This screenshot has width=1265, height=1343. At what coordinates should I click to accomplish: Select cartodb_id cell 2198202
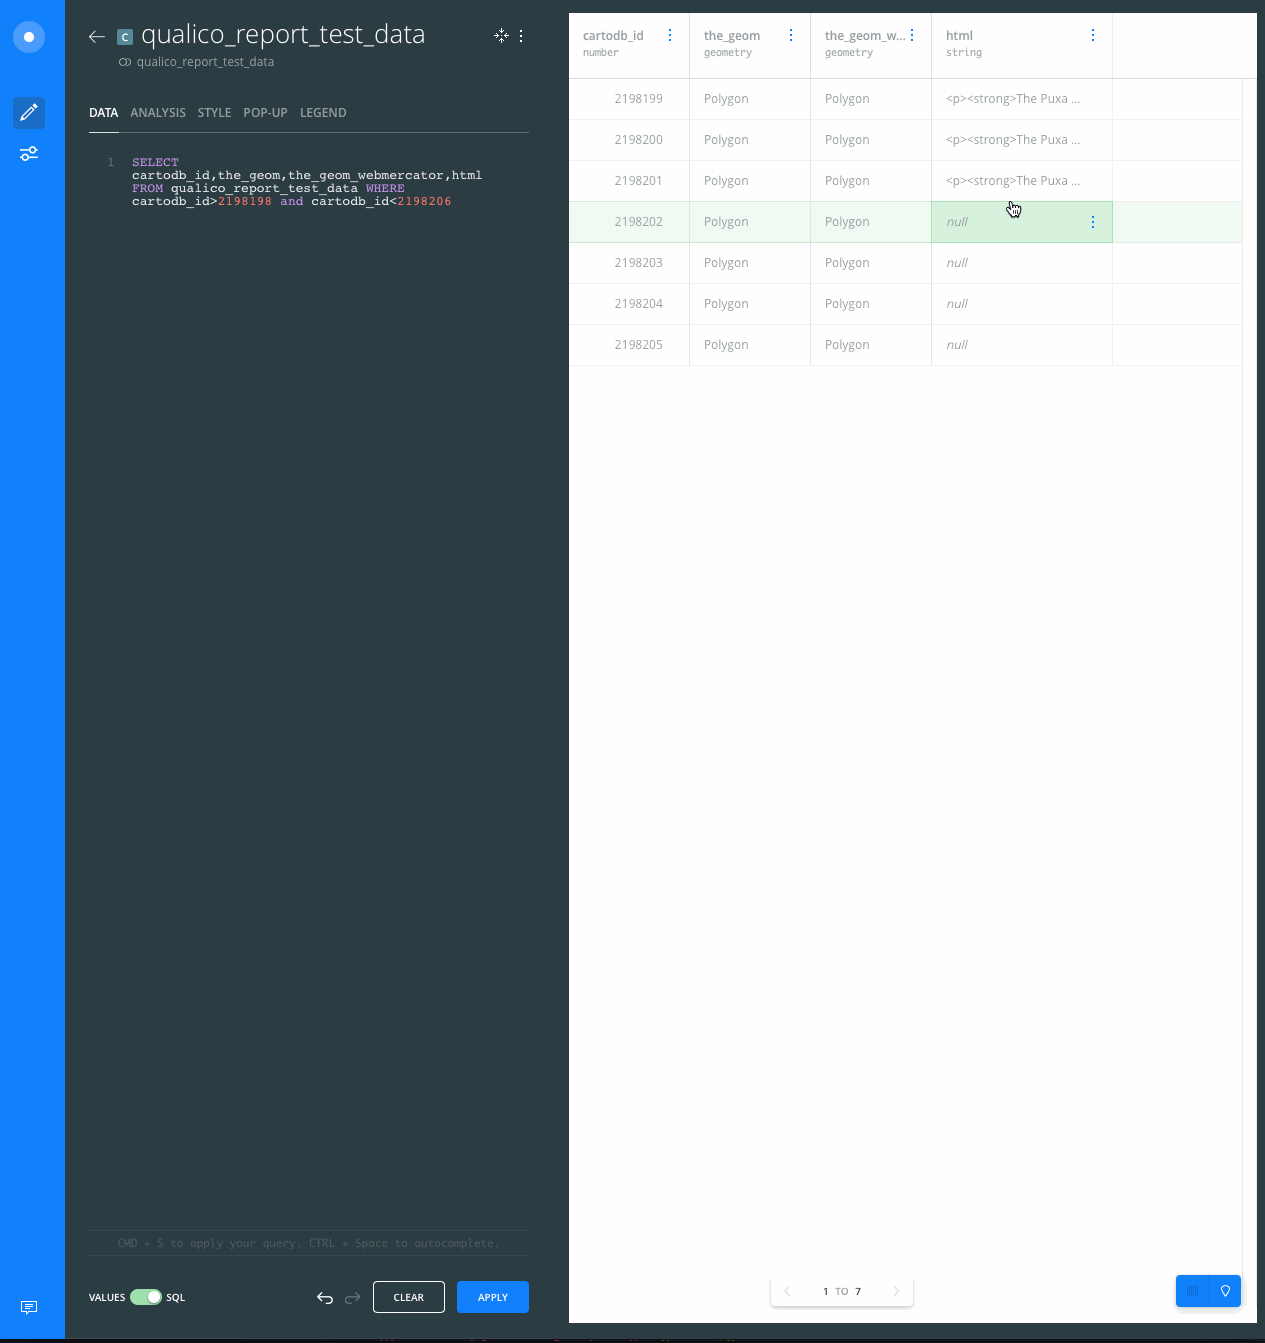(629, 222)
